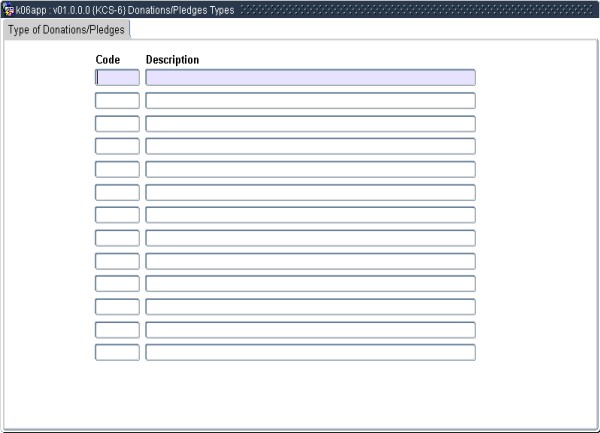The image size is (600, 433).
Task: Click the last row Description field
Action: pos(310,352)
